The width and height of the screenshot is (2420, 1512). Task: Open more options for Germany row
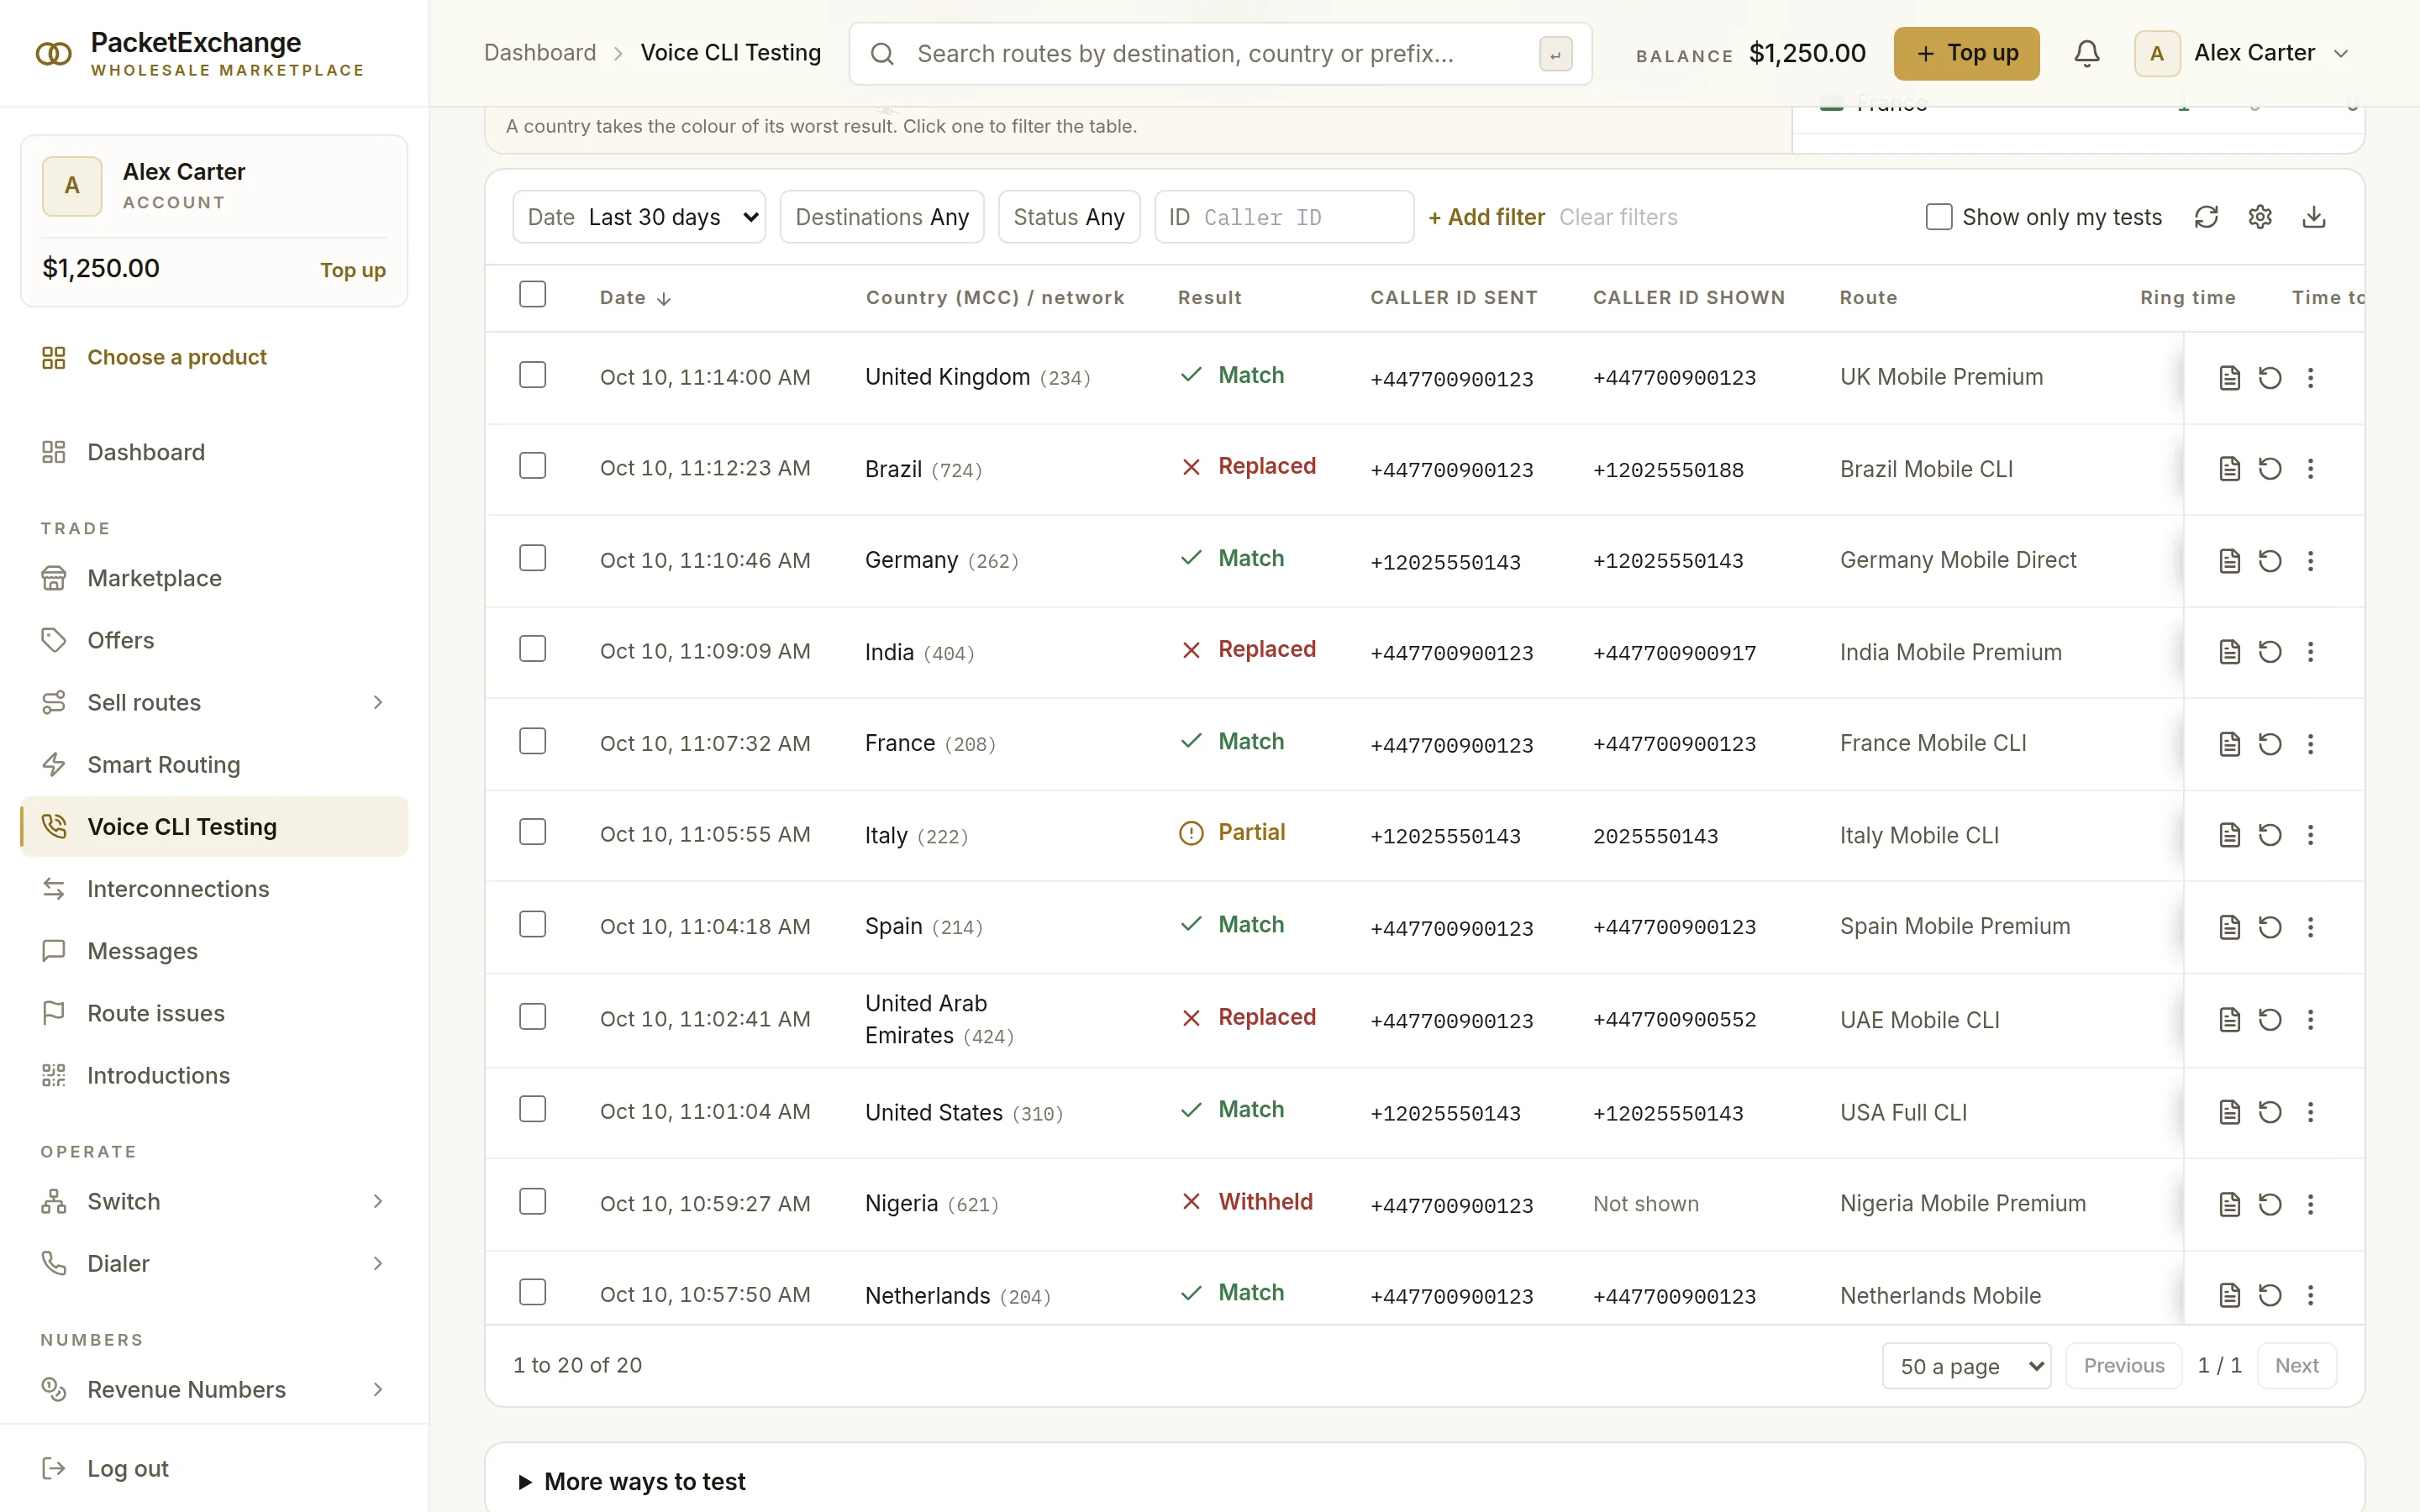2310,561
